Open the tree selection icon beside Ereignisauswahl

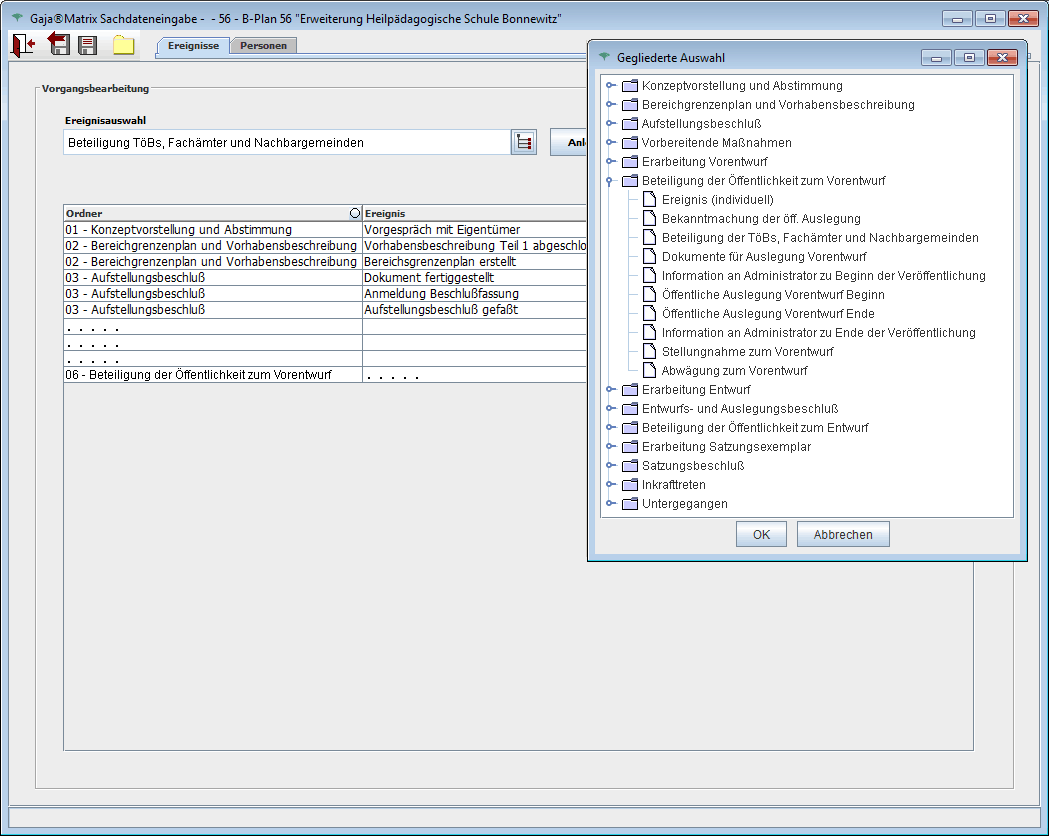pyautogui.click(x=523, y=142)
